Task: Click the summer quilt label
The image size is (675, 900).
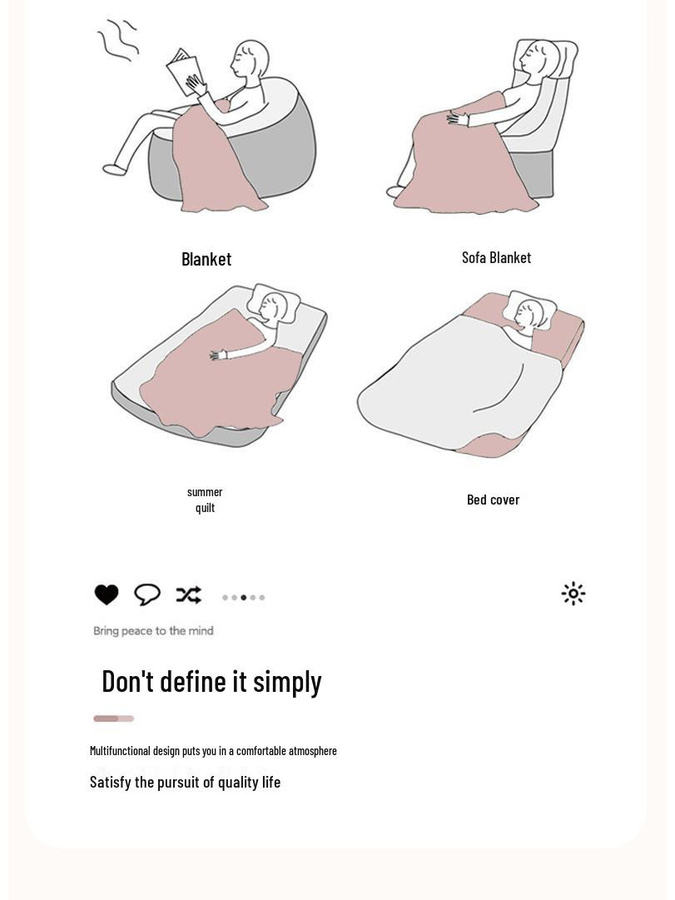Action: [x=205, y=500]
